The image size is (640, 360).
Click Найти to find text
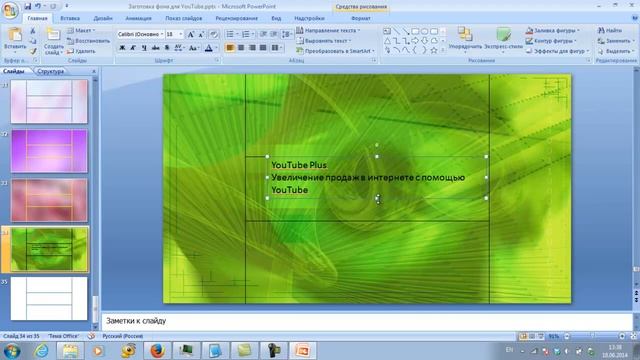[610, 31]
